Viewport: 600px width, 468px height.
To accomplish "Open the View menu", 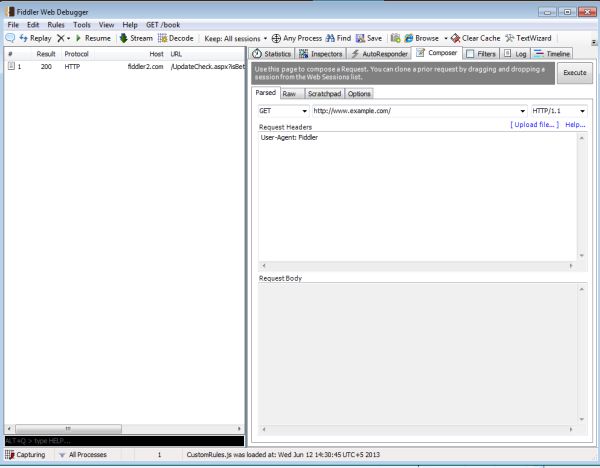I will coord(106,25).
